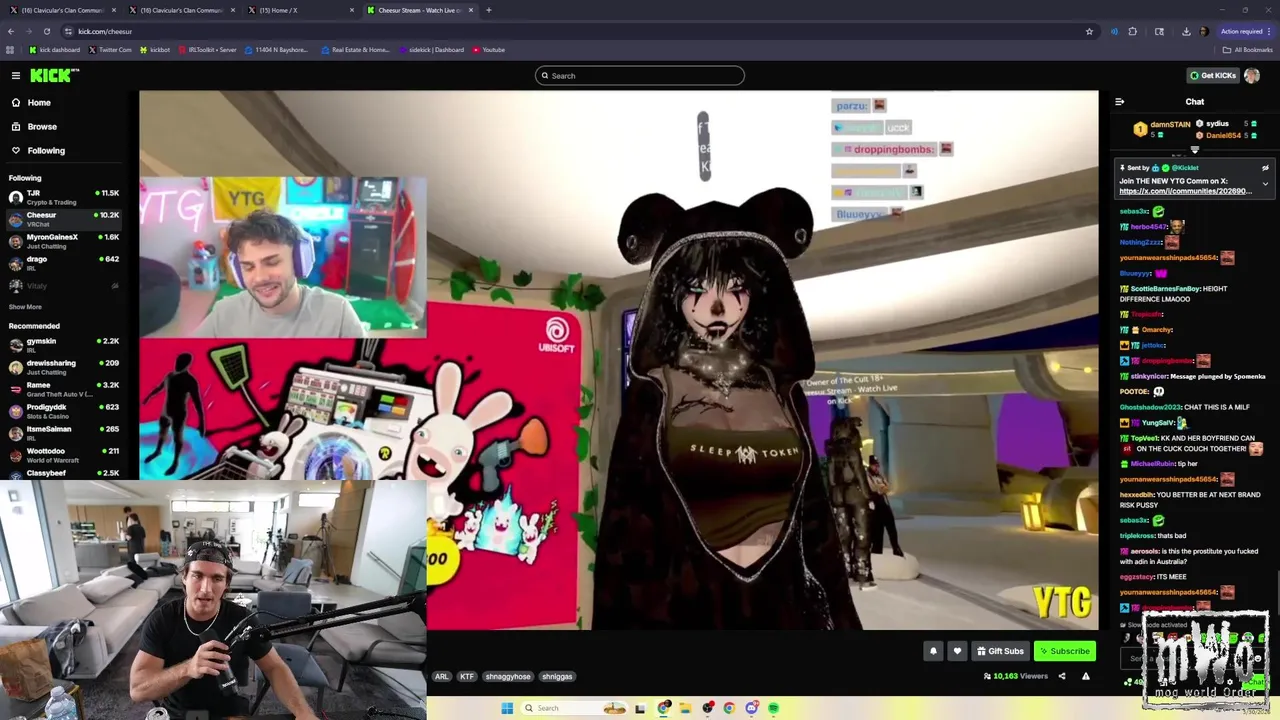Click the Get KICKs button
This screenshot has width=1280, height=720.
point(1212,75)
